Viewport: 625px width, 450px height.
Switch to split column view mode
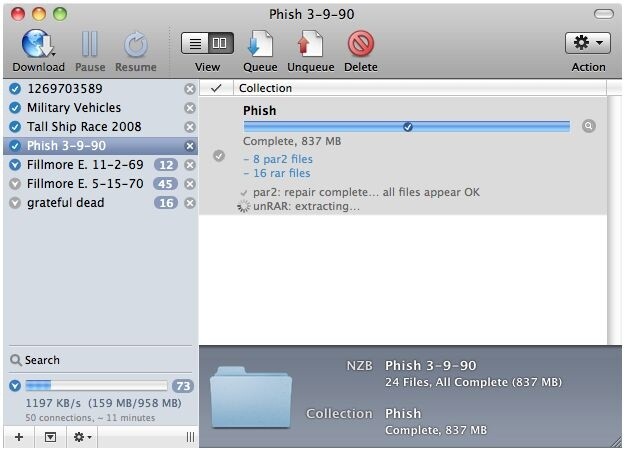coord(220,43)
